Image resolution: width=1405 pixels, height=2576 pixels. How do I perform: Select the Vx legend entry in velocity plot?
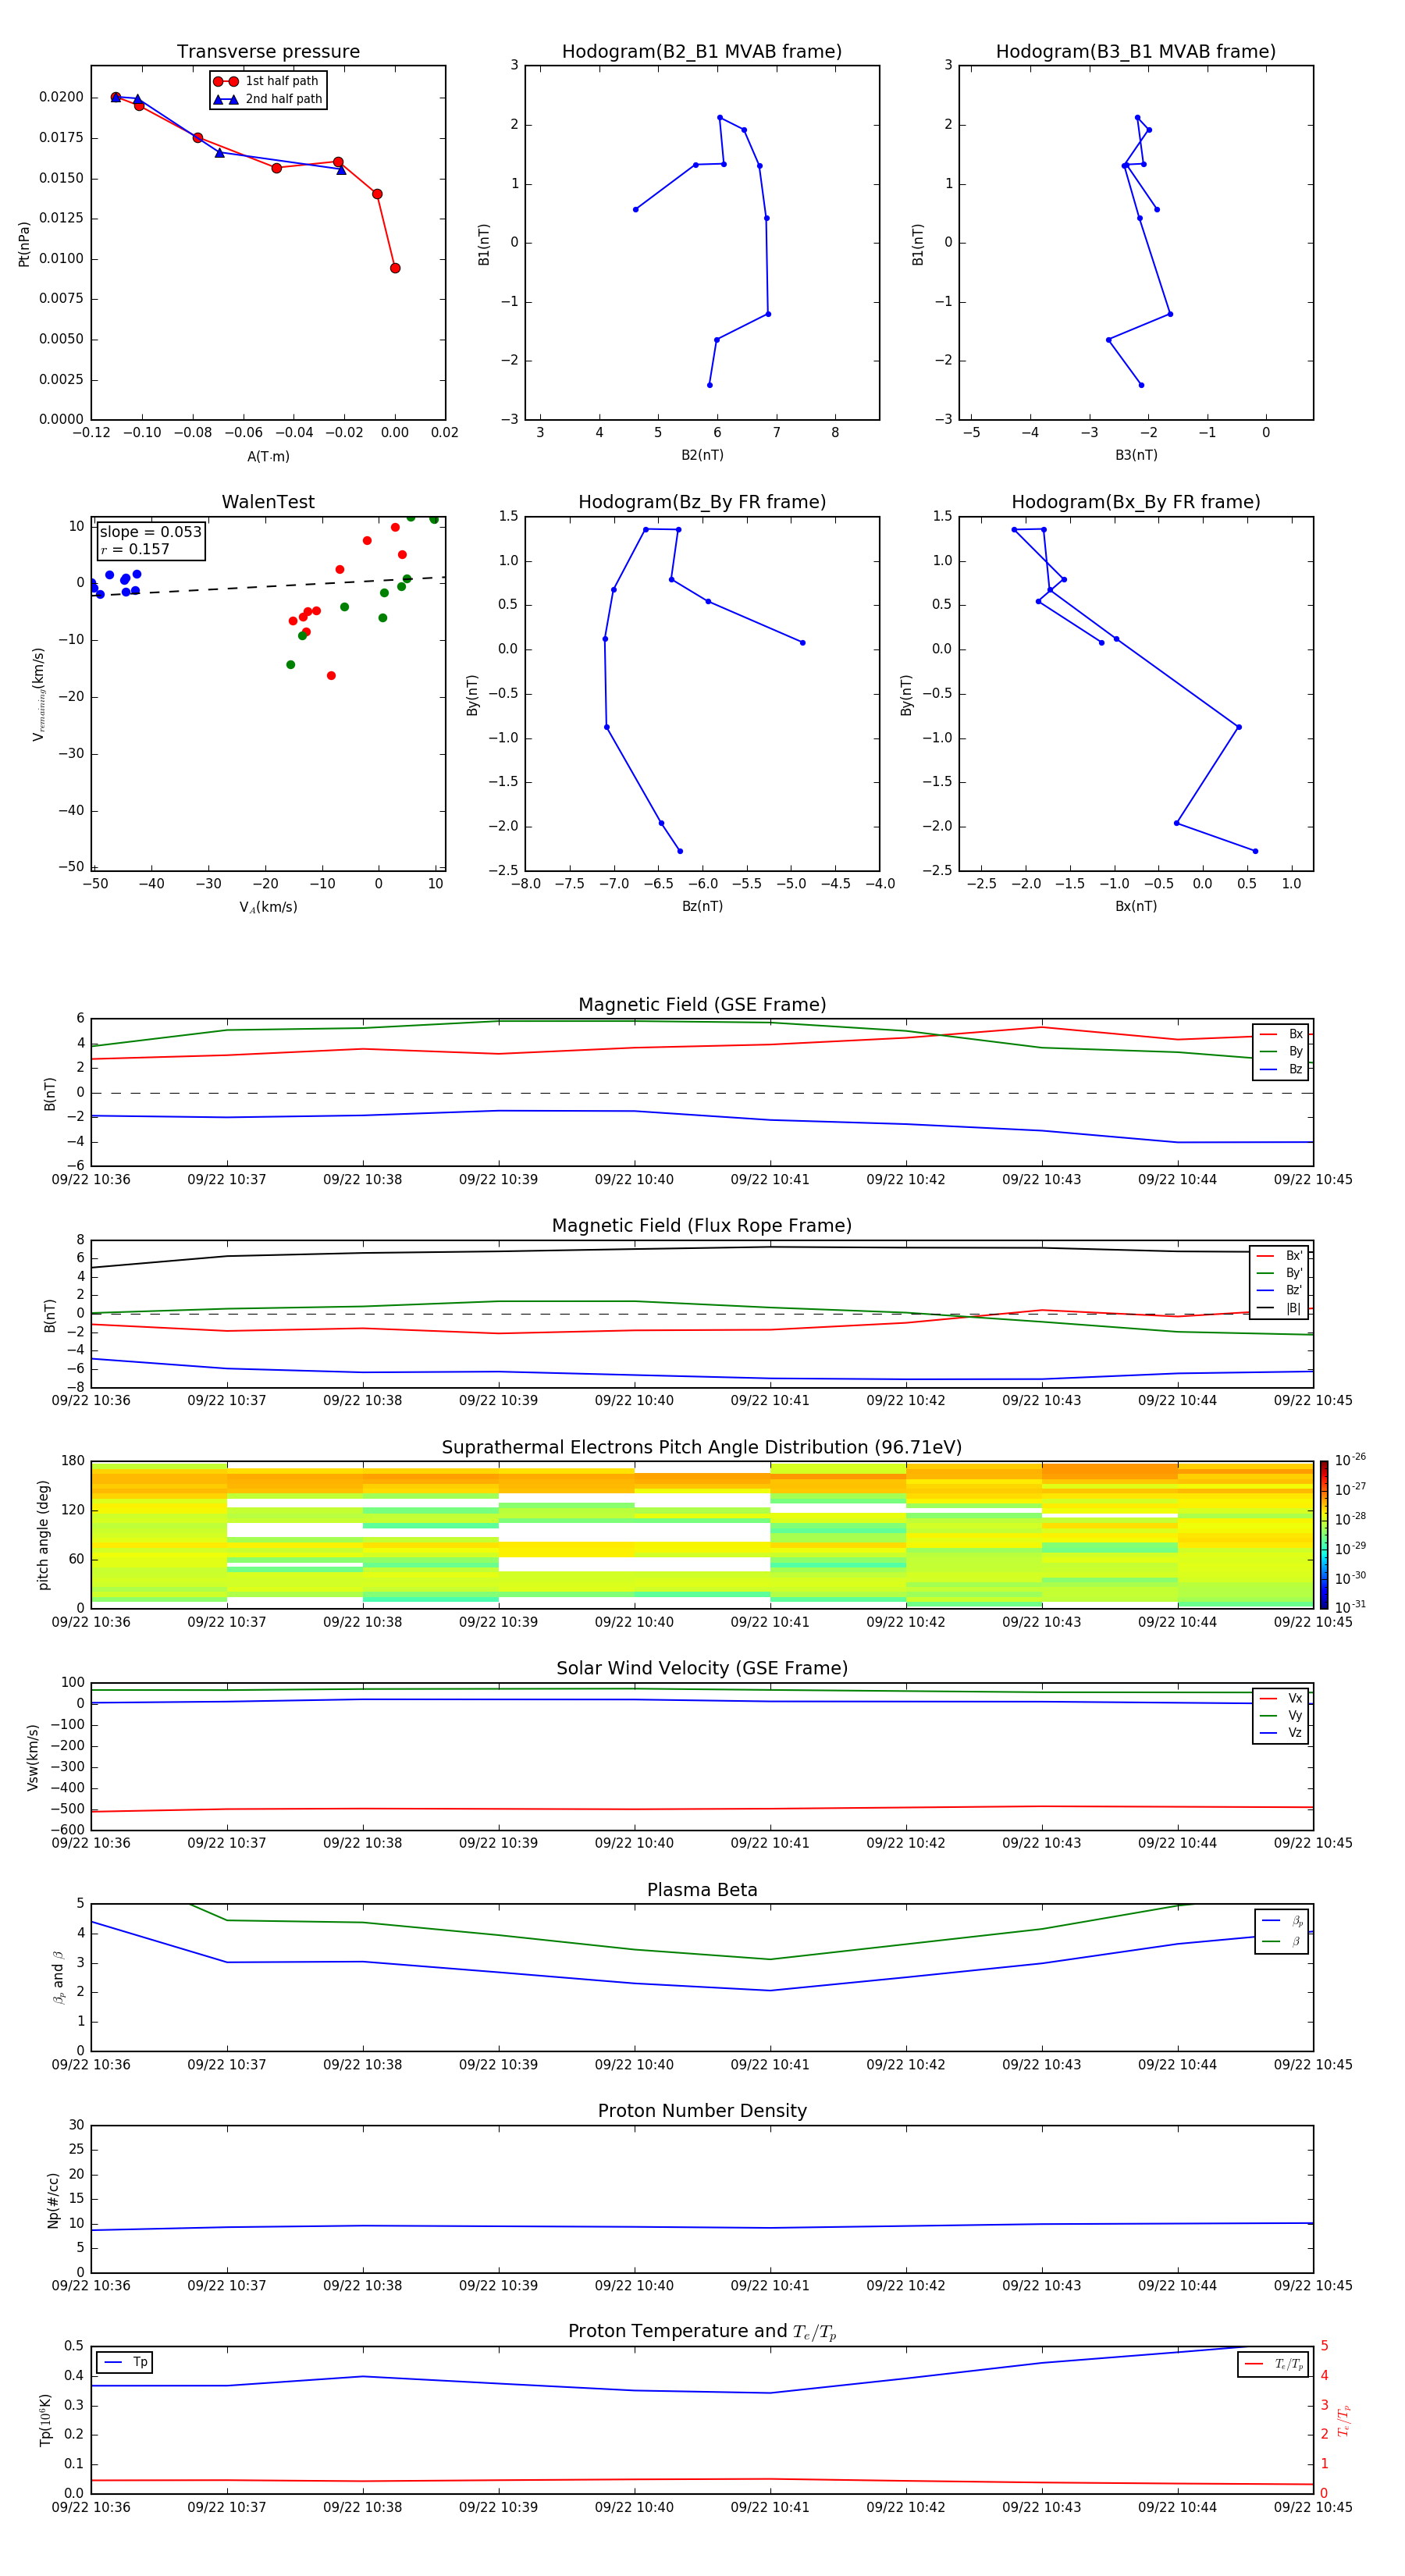1281,1699
